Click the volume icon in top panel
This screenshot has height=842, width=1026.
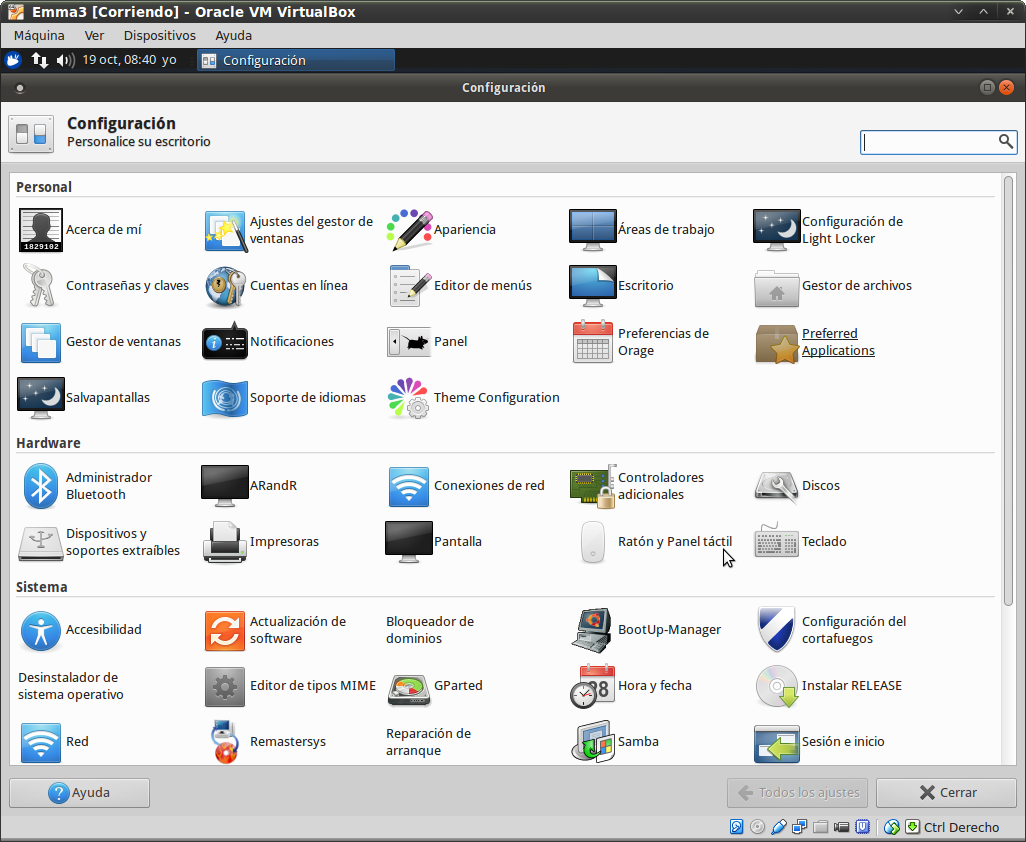65,60
